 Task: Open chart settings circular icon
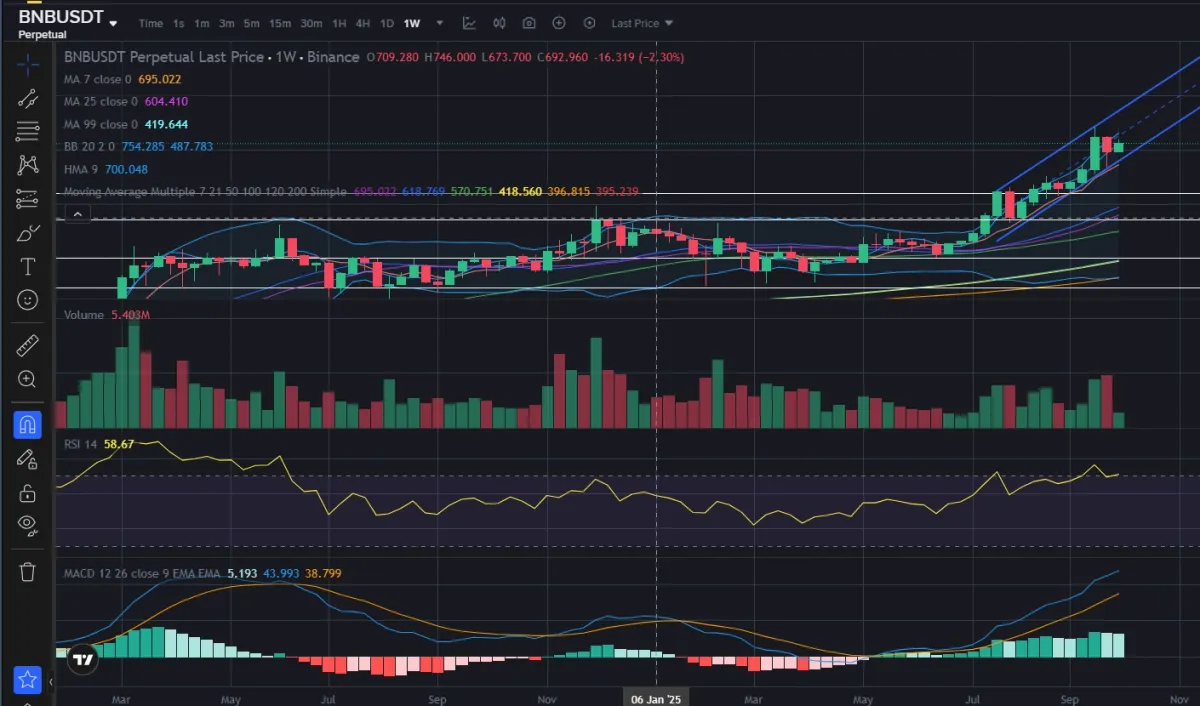589,23
